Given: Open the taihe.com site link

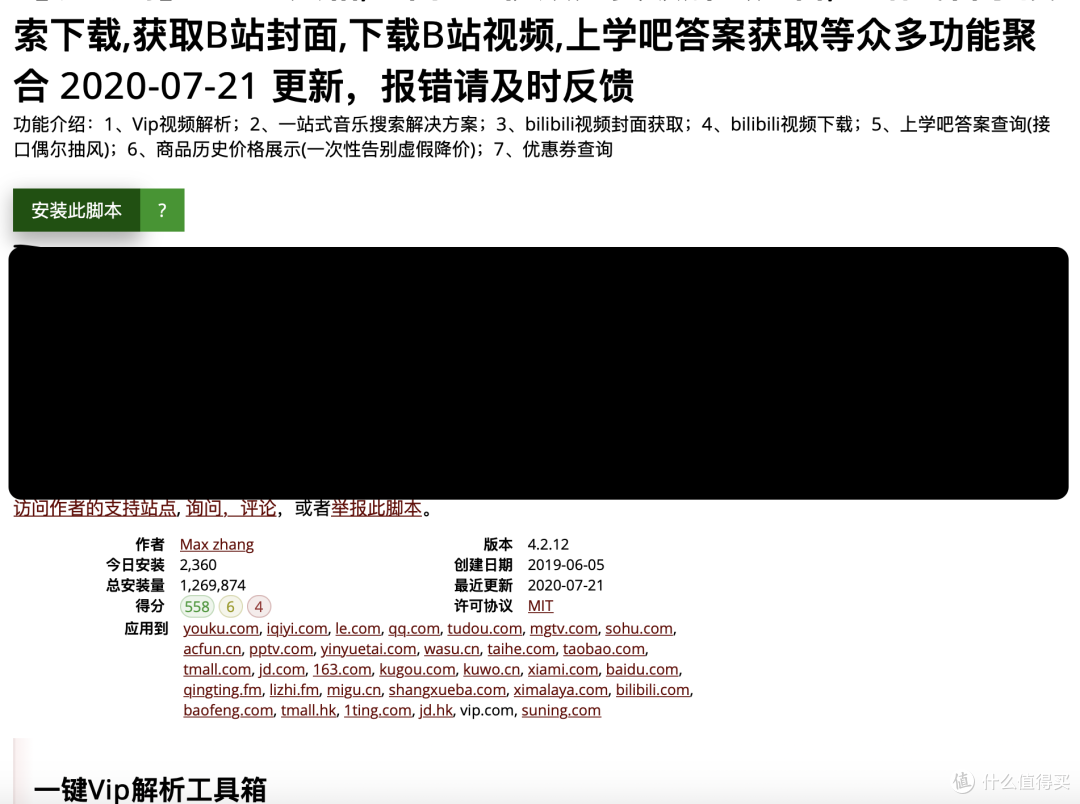Looking at the screenshot, I should [521, 649].
